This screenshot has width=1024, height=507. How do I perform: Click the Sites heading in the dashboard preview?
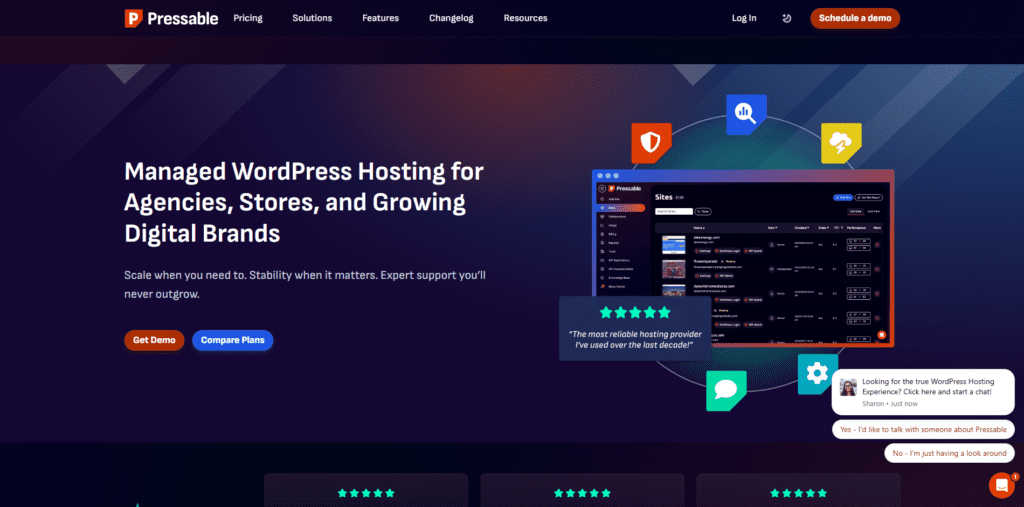click(664, 197)
